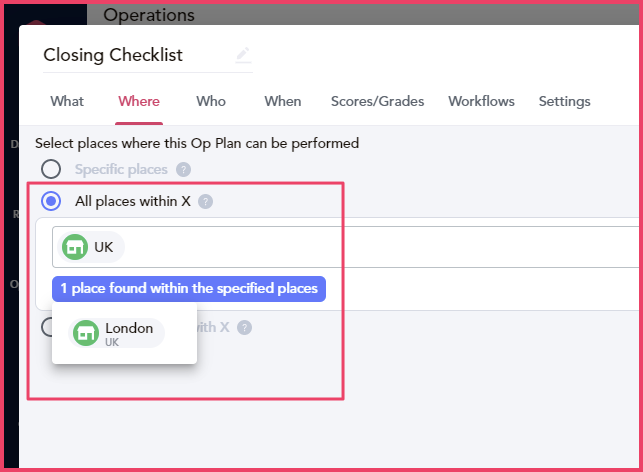This screenshot has height=472, width=643.
Task: Open the What tab
Action: [x=67, y=101]
